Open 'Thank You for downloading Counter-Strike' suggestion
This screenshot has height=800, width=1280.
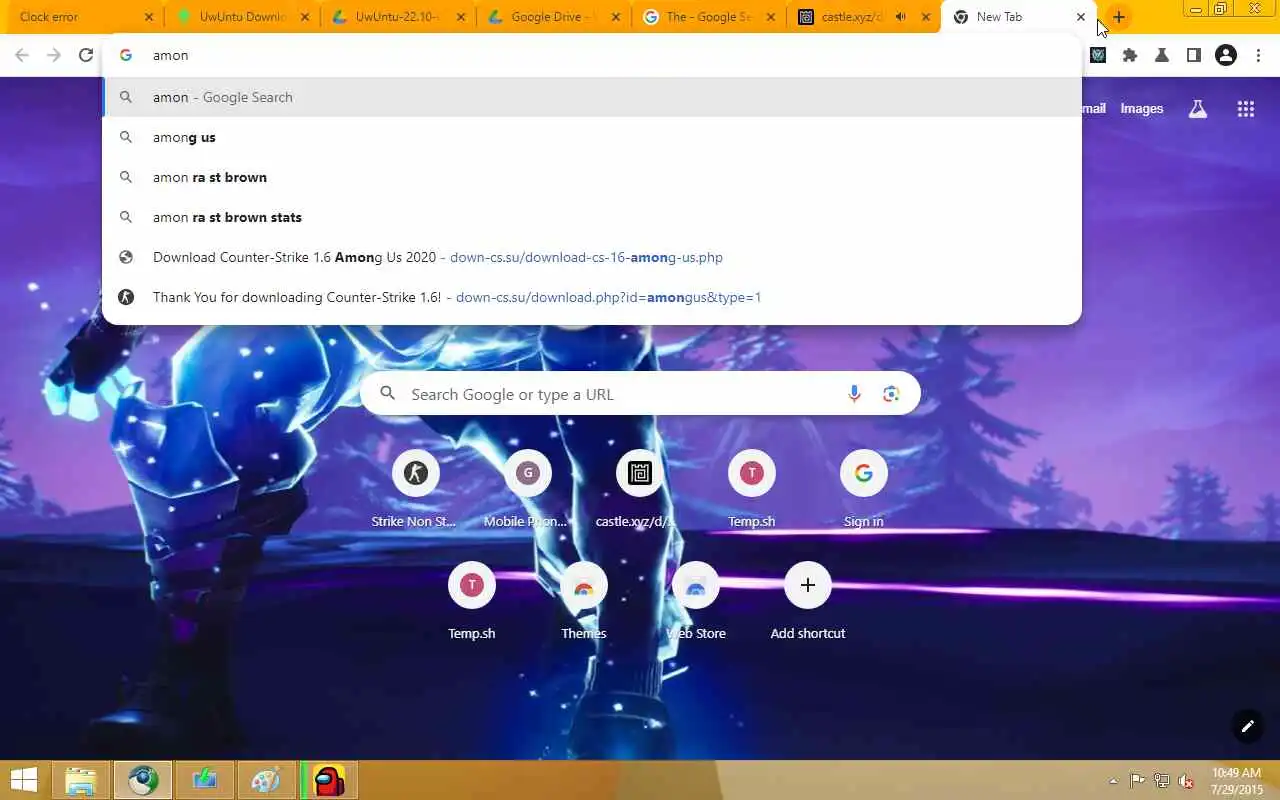592,297
